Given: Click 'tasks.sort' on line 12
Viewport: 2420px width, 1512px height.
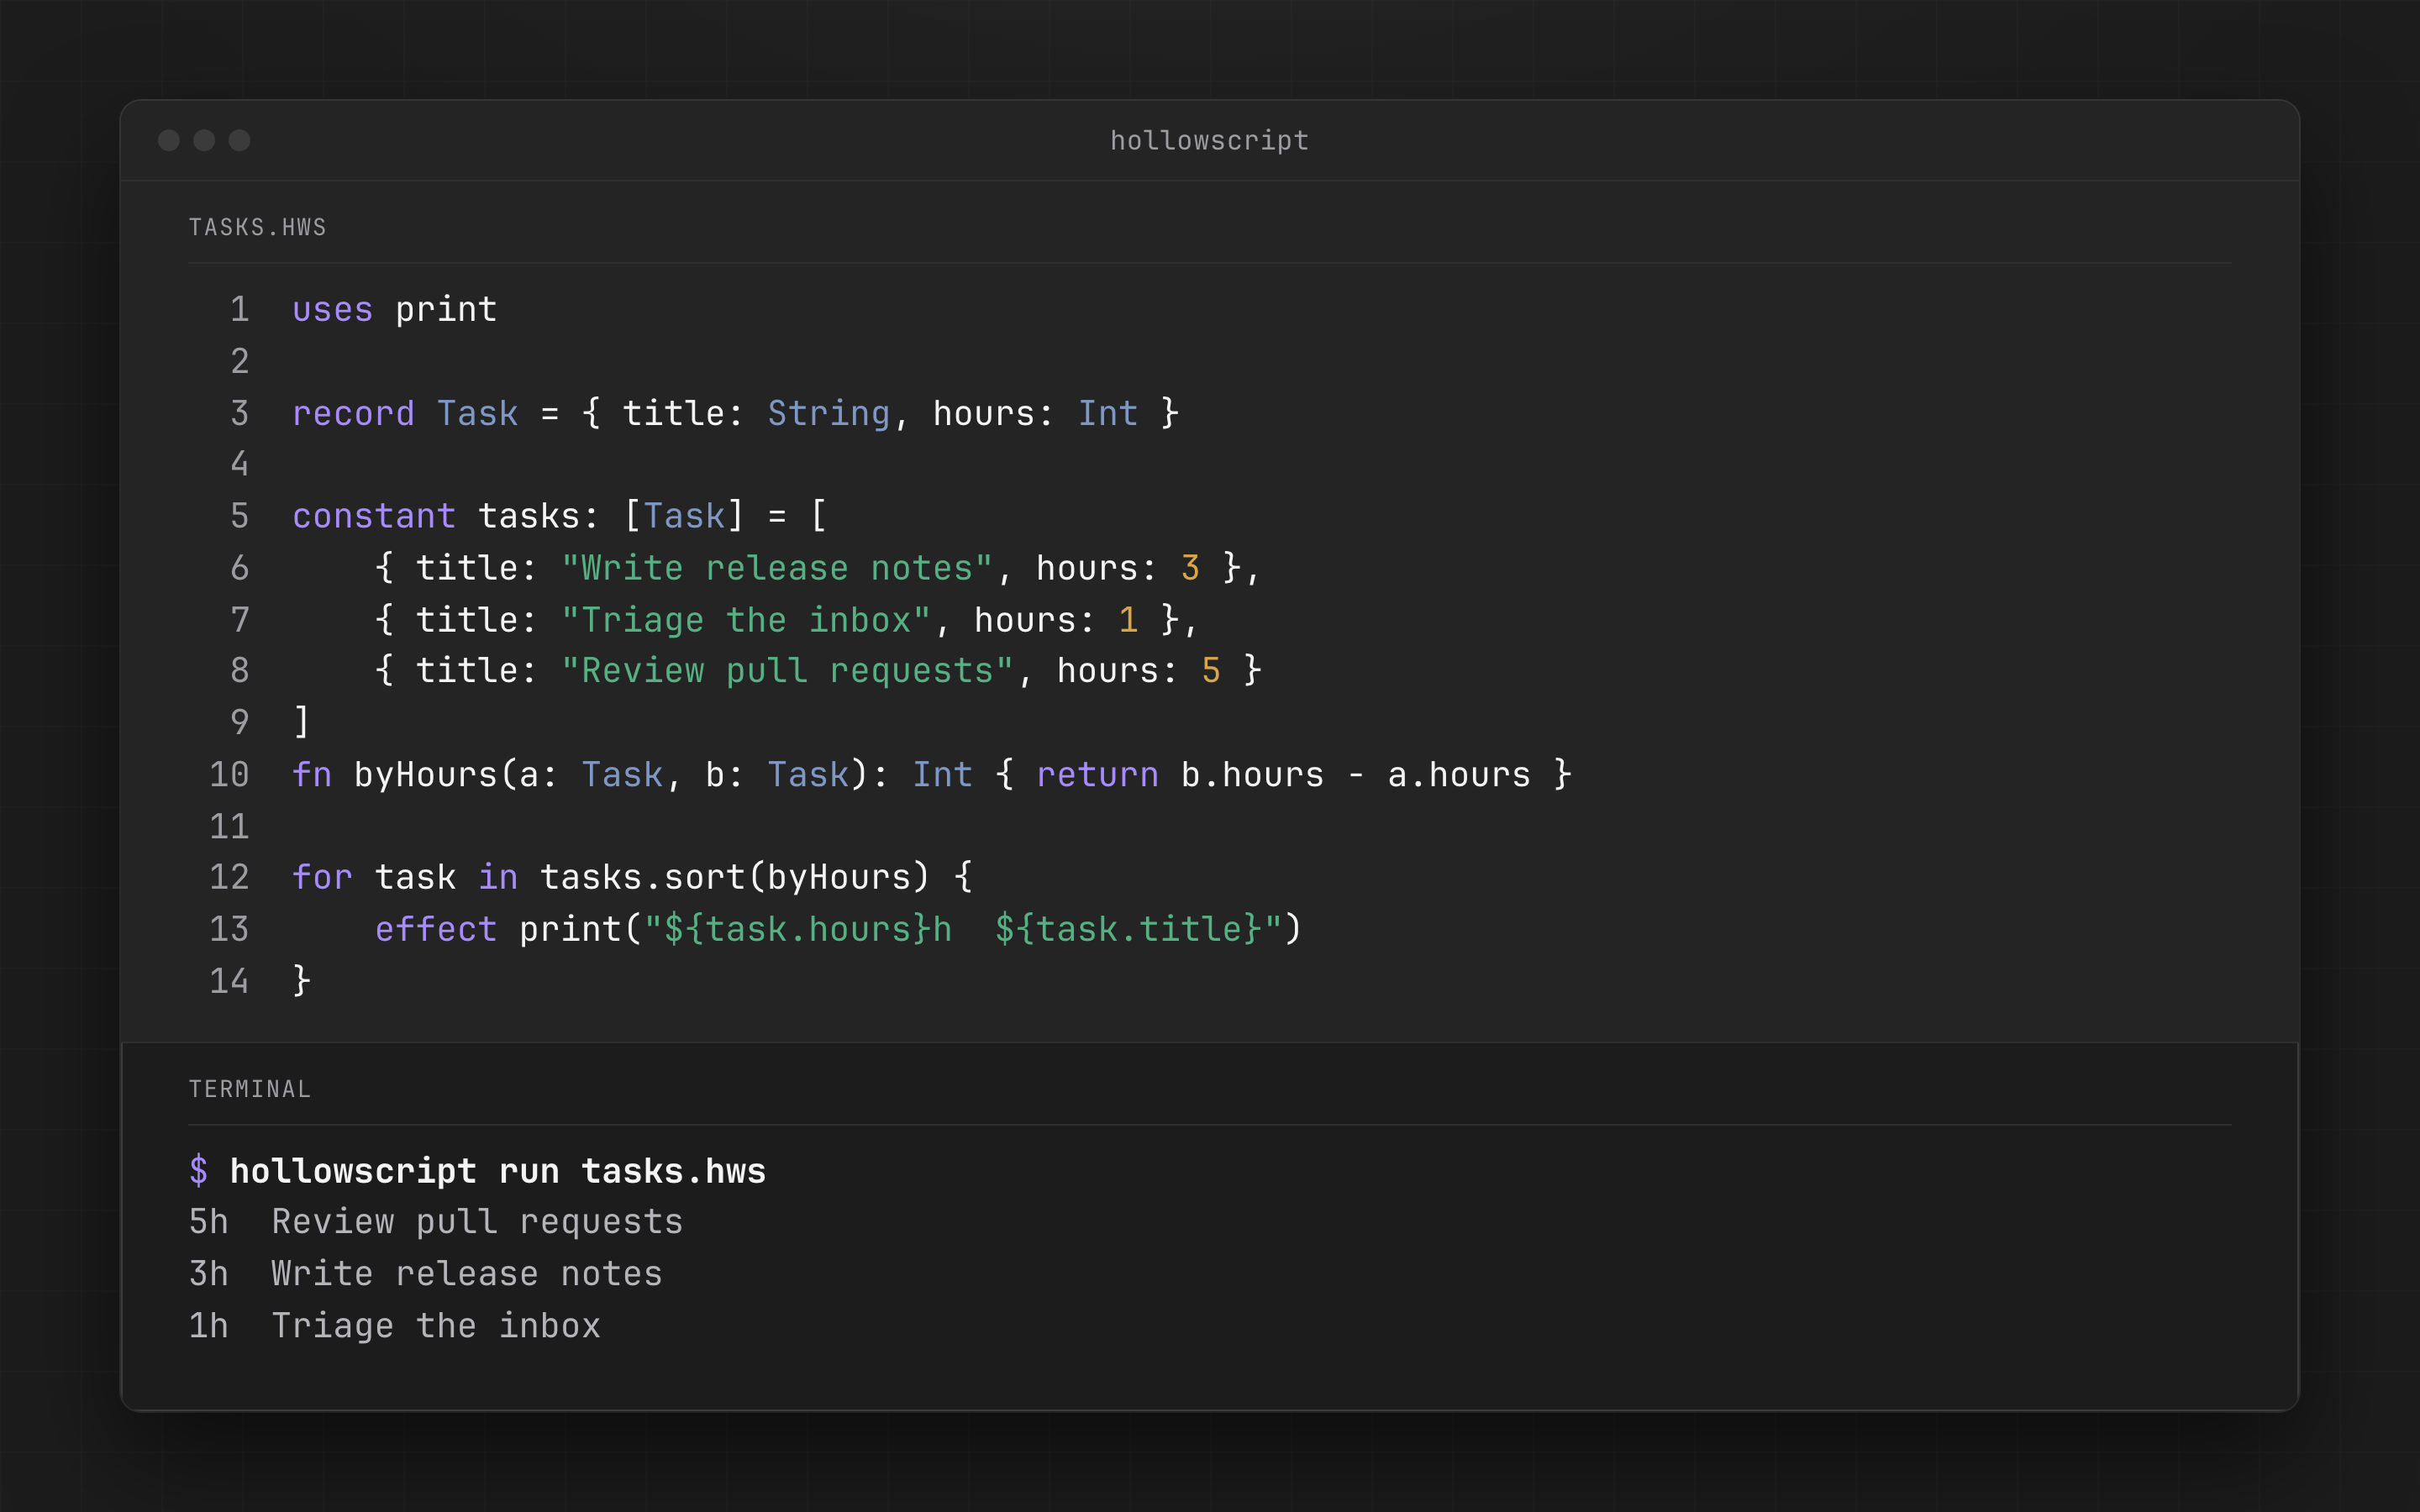Looking at the screenshot, I should pos(643,877).
